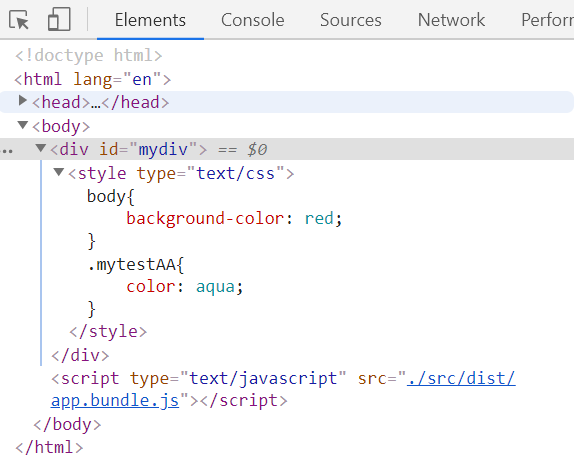Open the app.bundle.js script source link

pyautogui.click(x=283, y=389)
